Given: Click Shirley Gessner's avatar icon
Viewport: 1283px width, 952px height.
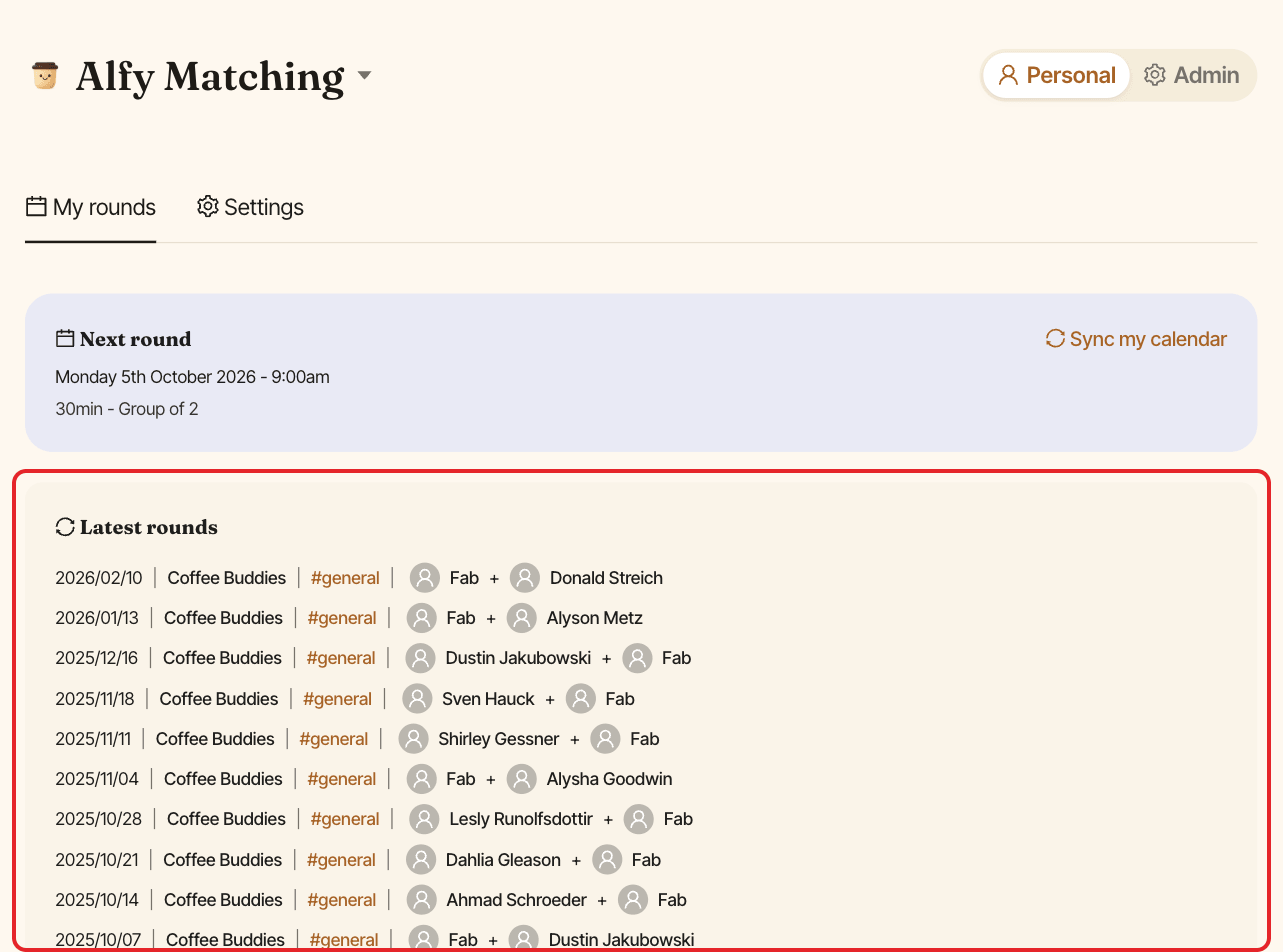Looking at the screenshot, I should (x=413, y=739).
